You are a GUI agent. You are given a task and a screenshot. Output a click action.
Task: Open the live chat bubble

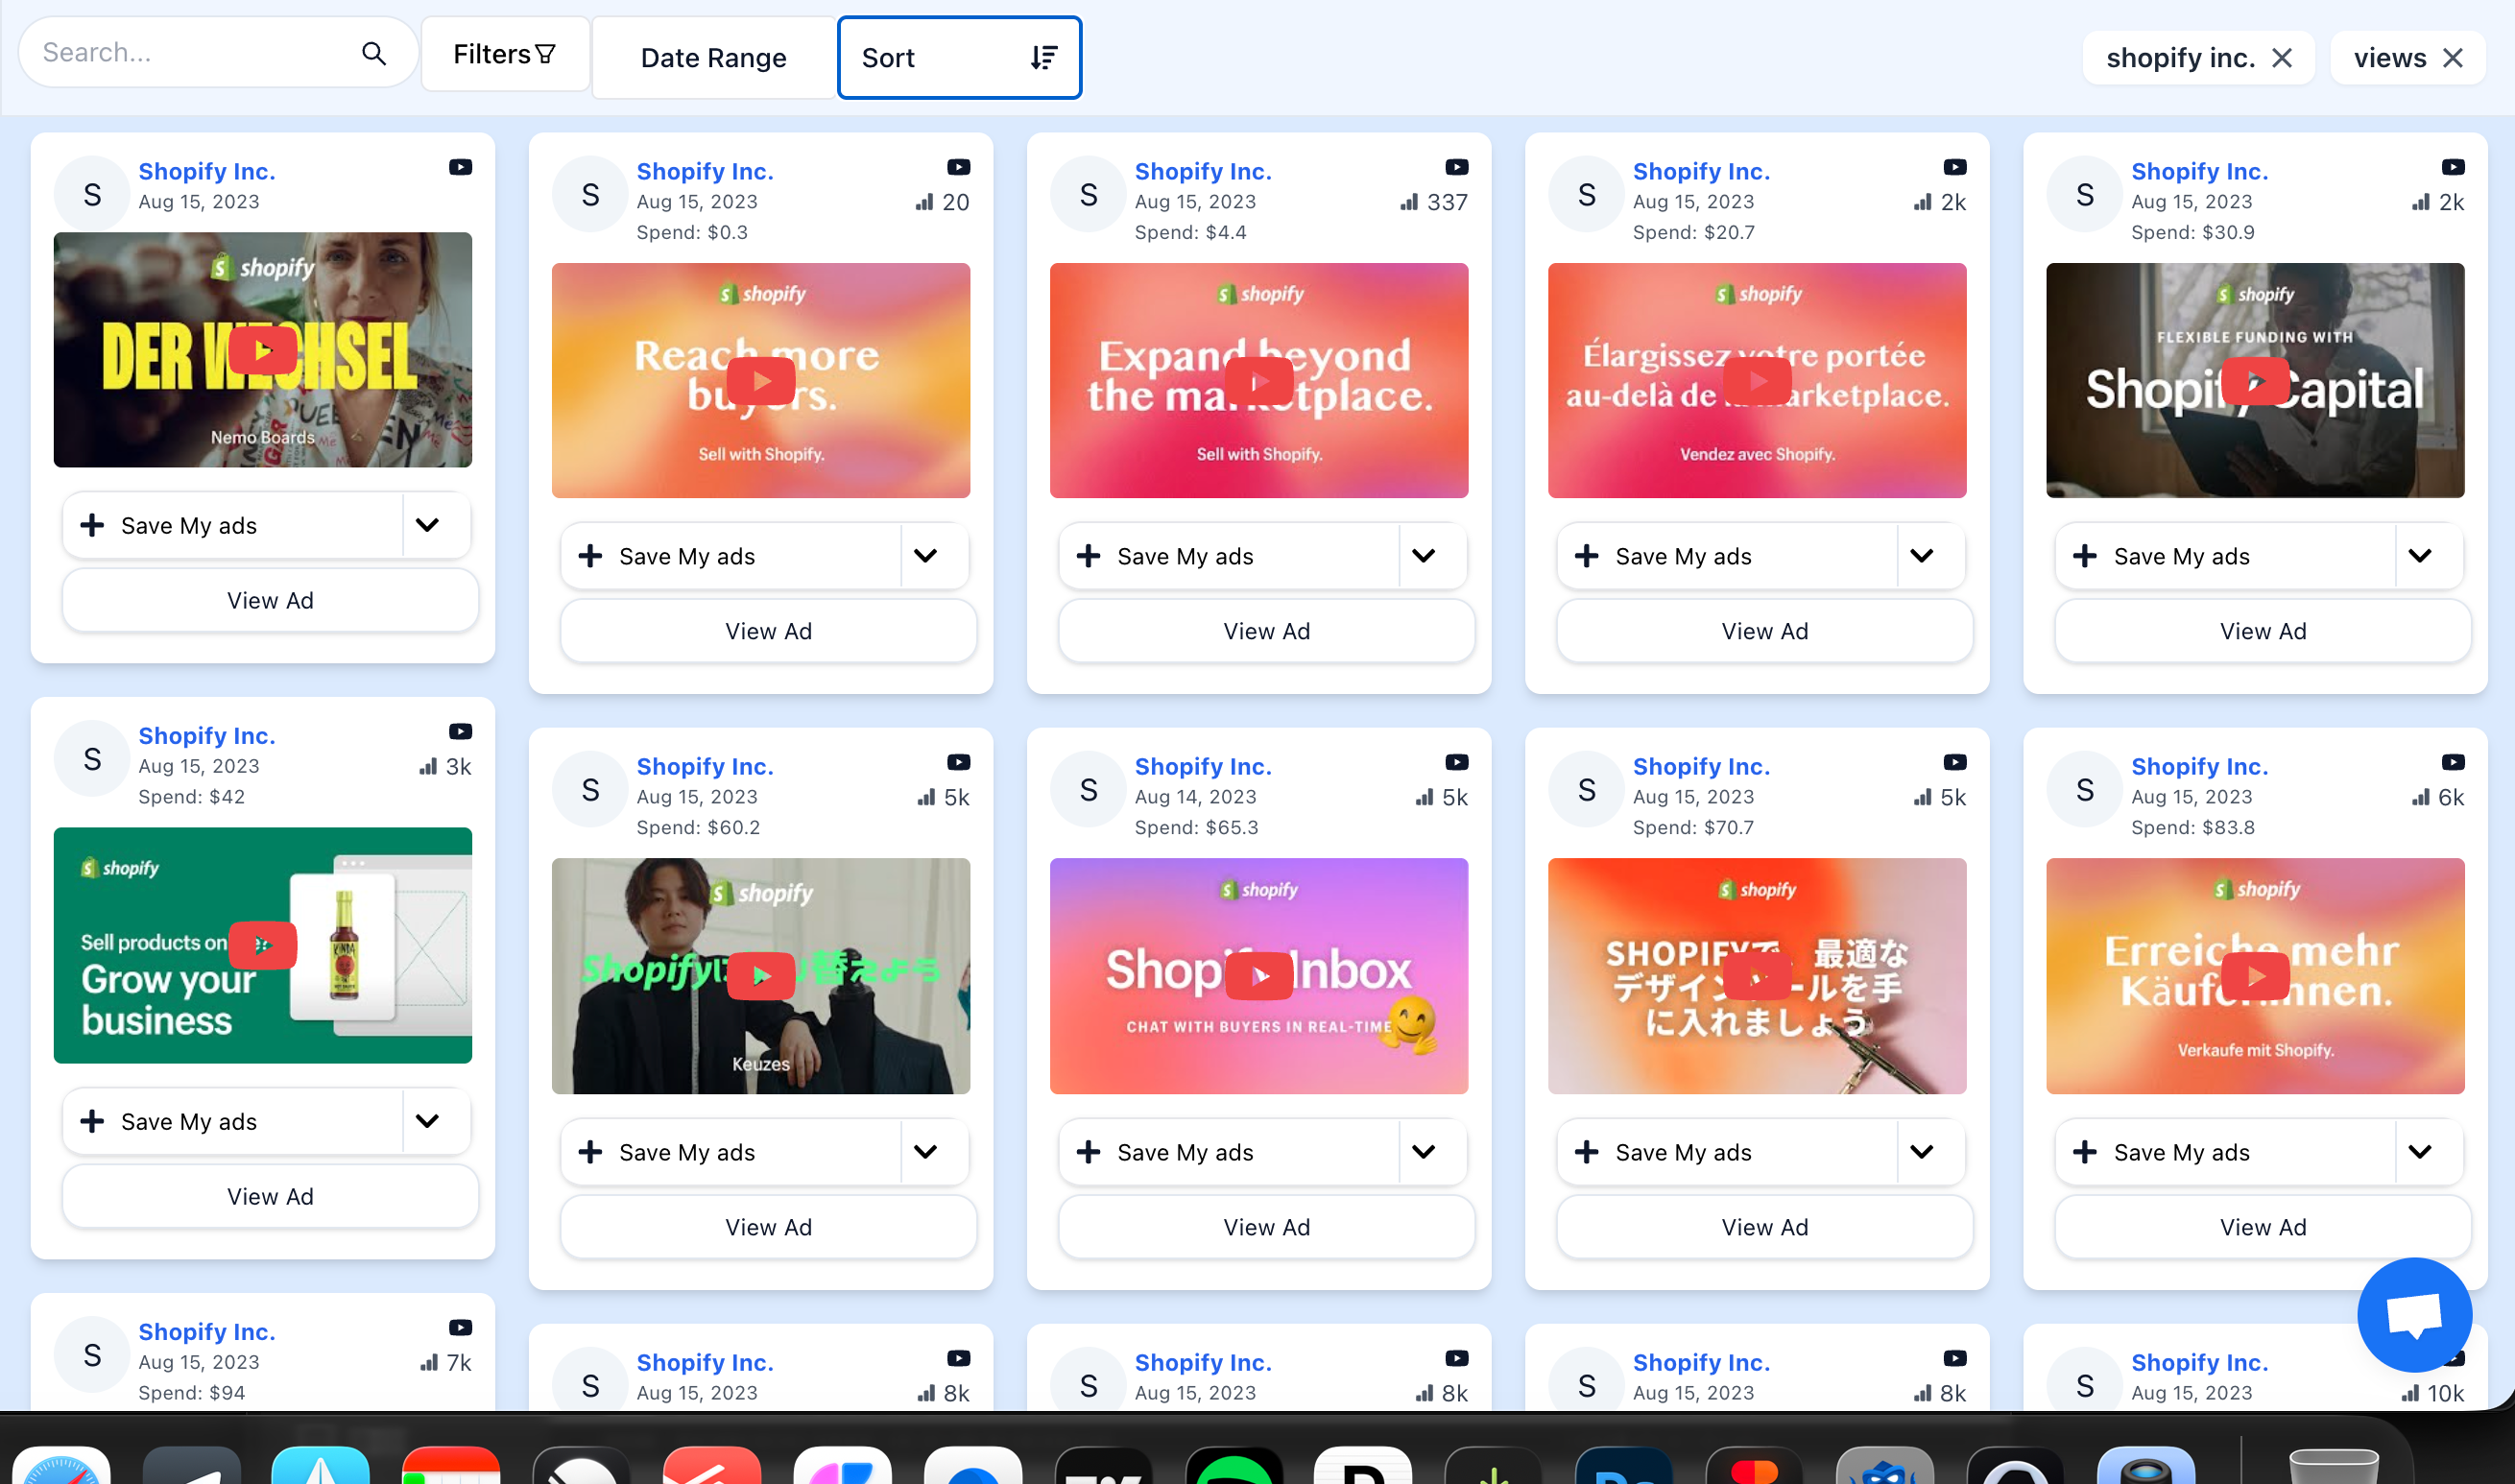pyautogui.click(x=2414, y=1314)
